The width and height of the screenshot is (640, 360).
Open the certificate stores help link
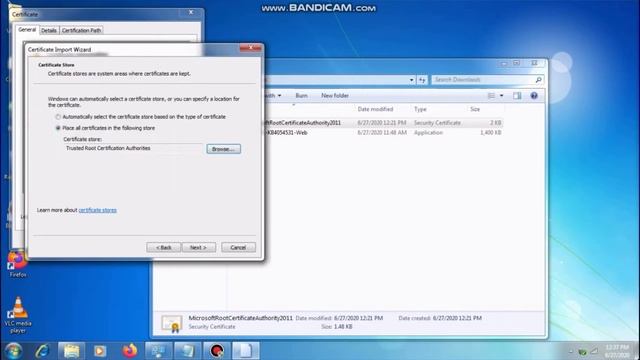(98, 210)
